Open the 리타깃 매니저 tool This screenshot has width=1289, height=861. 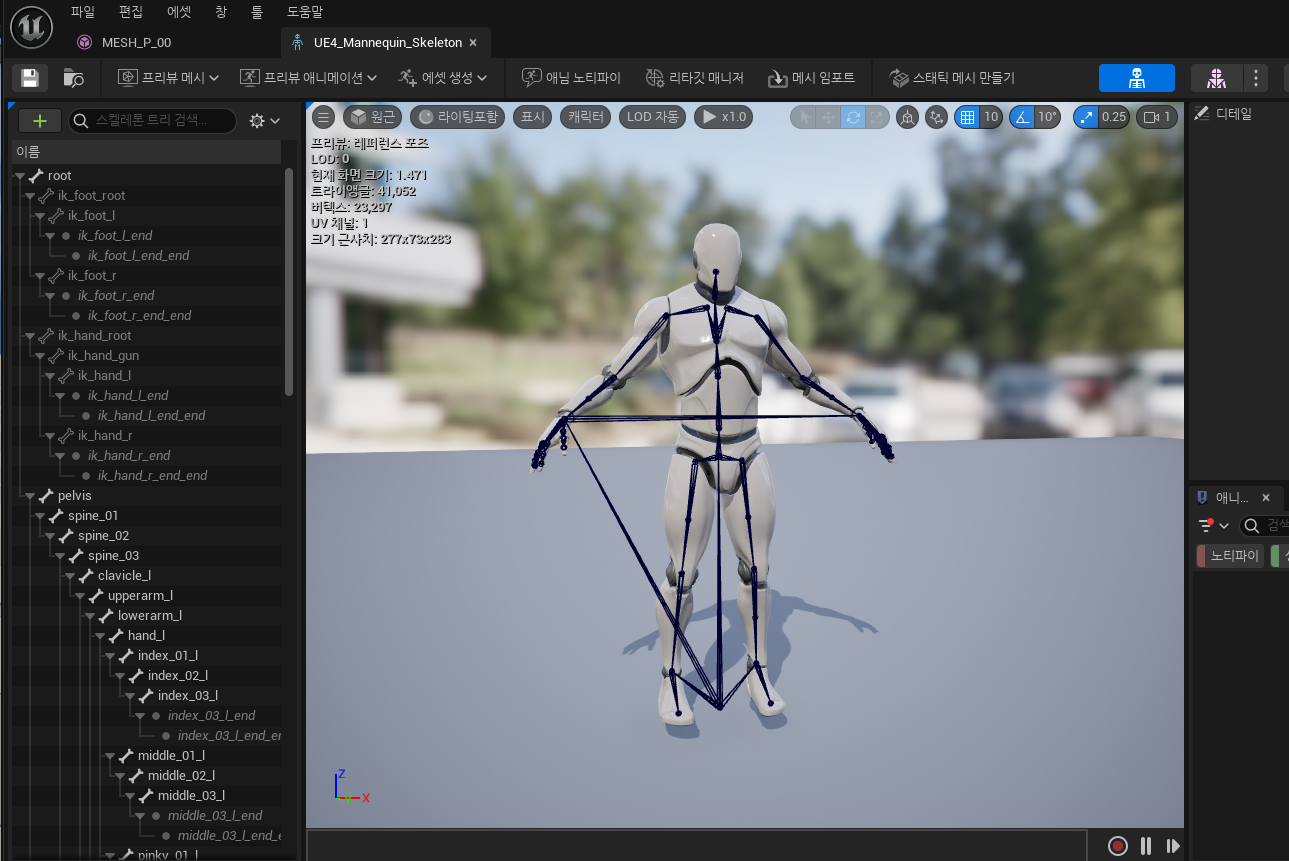point(694,78)
